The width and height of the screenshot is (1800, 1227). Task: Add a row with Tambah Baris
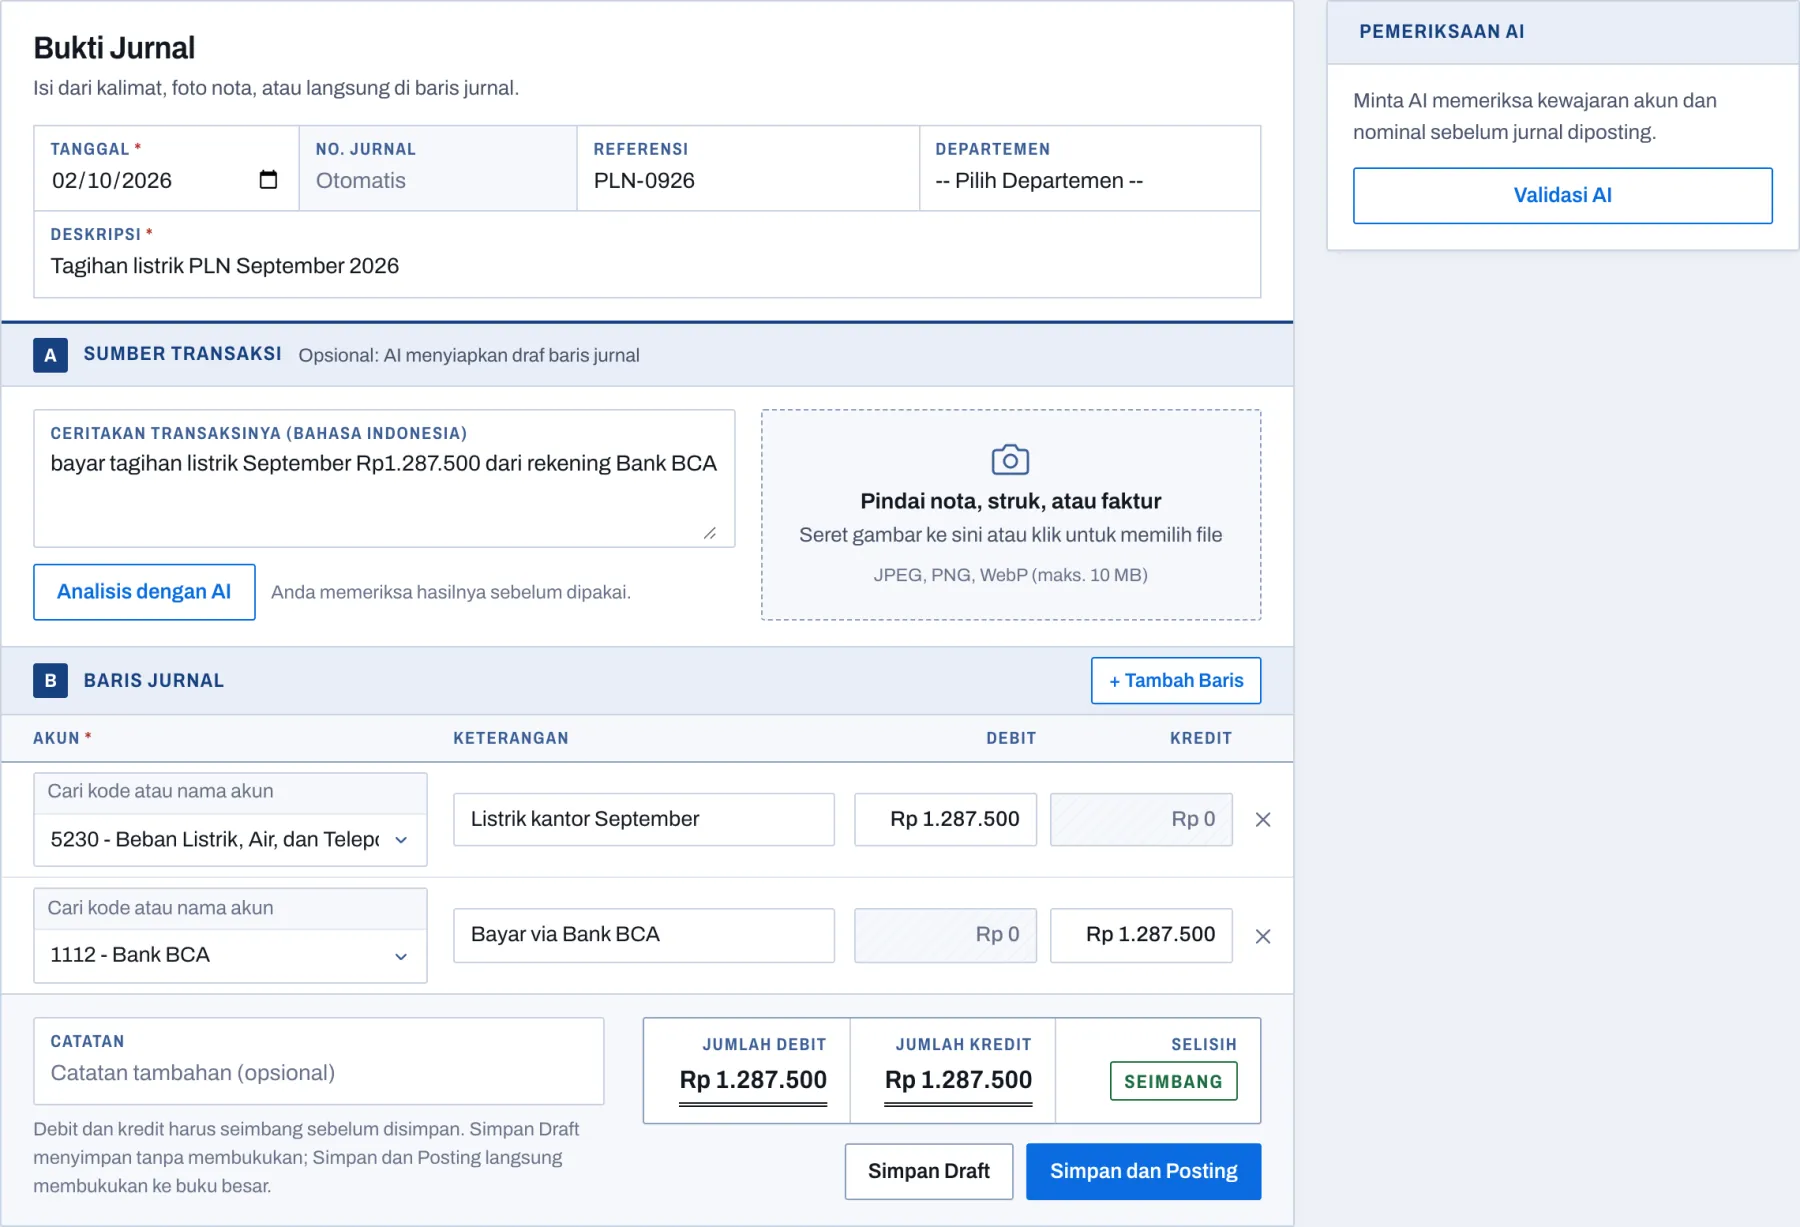[x=1176, y=681]
